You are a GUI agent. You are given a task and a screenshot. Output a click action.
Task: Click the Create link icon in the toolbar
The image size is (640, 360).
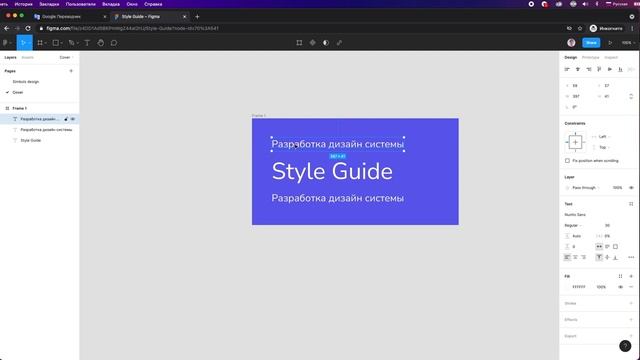[x=339, y=43]
